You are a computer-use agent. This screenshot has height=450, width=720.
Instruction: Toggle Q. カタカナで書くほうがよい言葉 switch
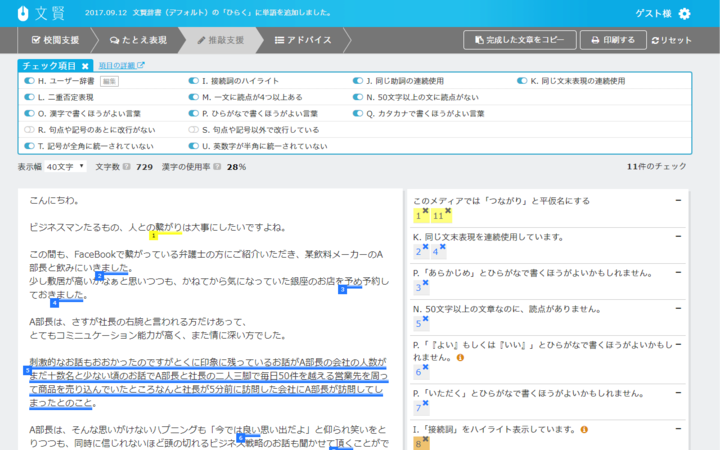(x=358, y=113)
